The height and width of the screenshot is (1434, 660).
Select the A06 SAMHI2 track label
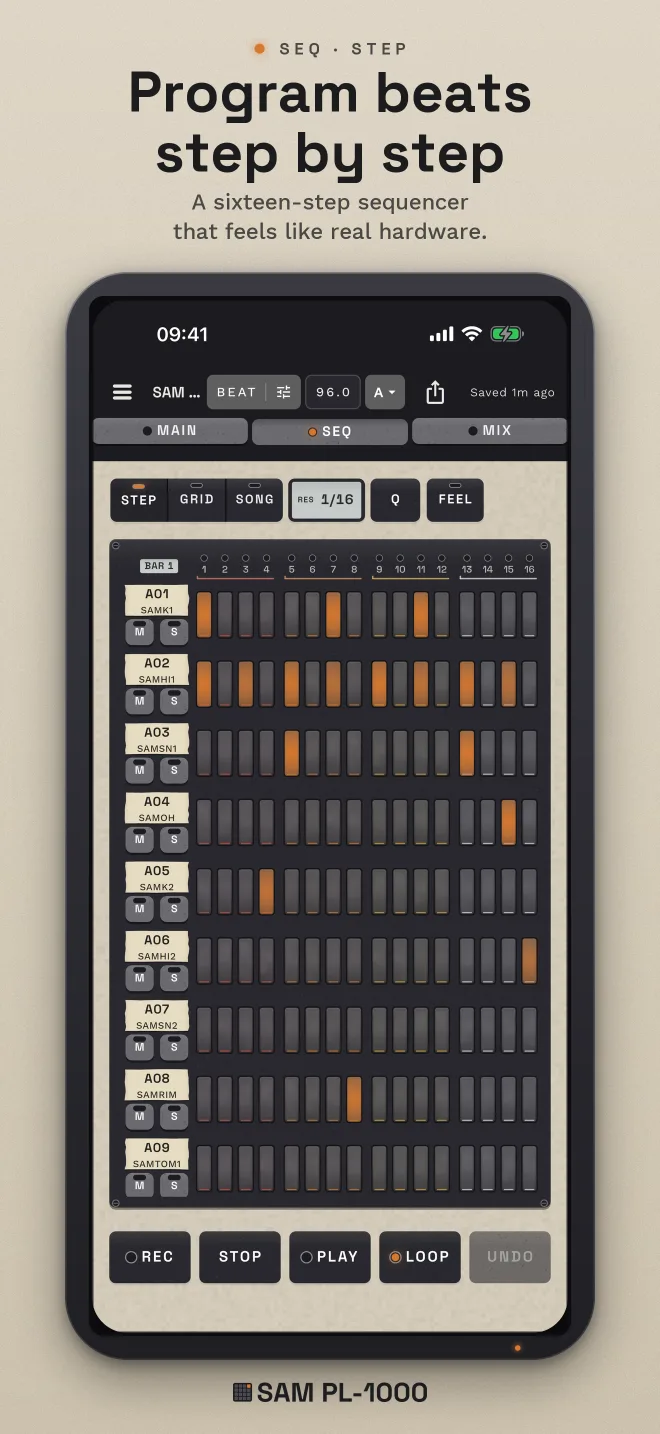(x=157, y=947)
